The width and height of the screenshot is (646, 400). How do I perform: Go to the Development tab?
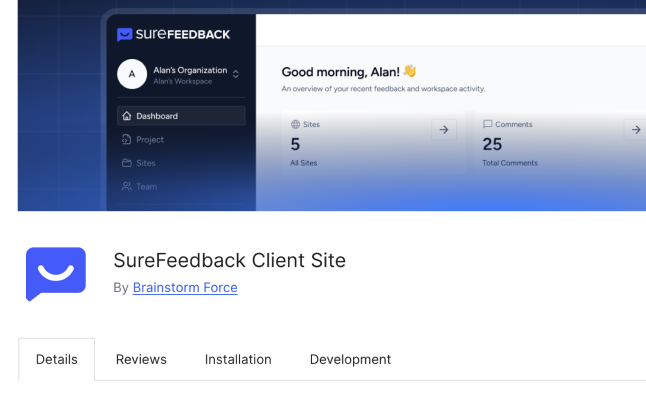tap(350, 359)
